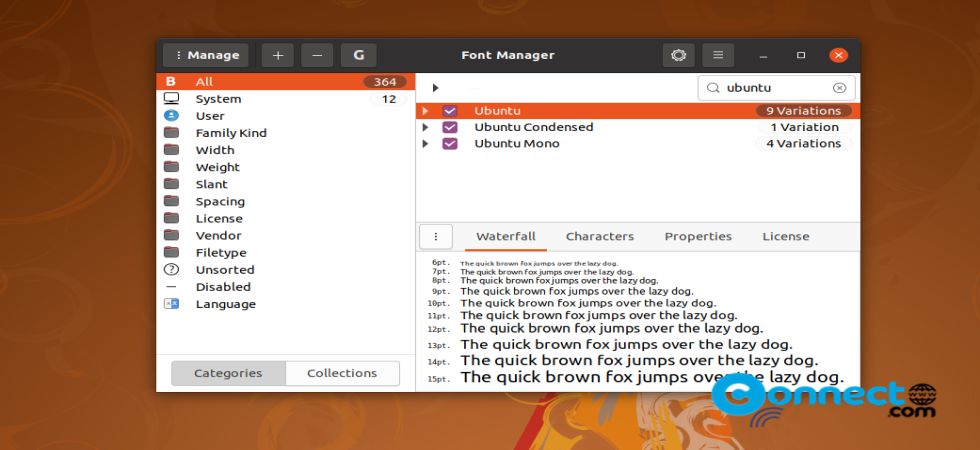Select the Ubuntu Condensed font name
Screen dimensions: 980x450
point(534,127)
